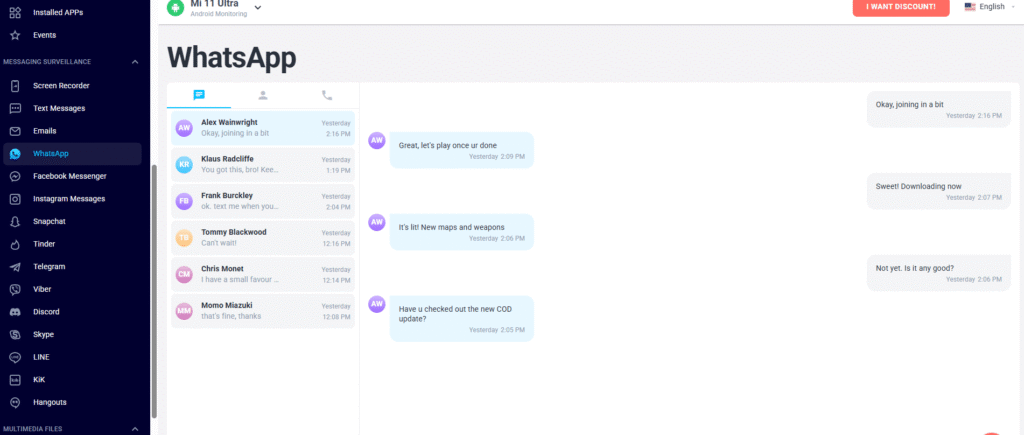Screen dimensions: 1024x435
Task: Select the Snapchat ghost icon
Action: click(x=15, y=221)
